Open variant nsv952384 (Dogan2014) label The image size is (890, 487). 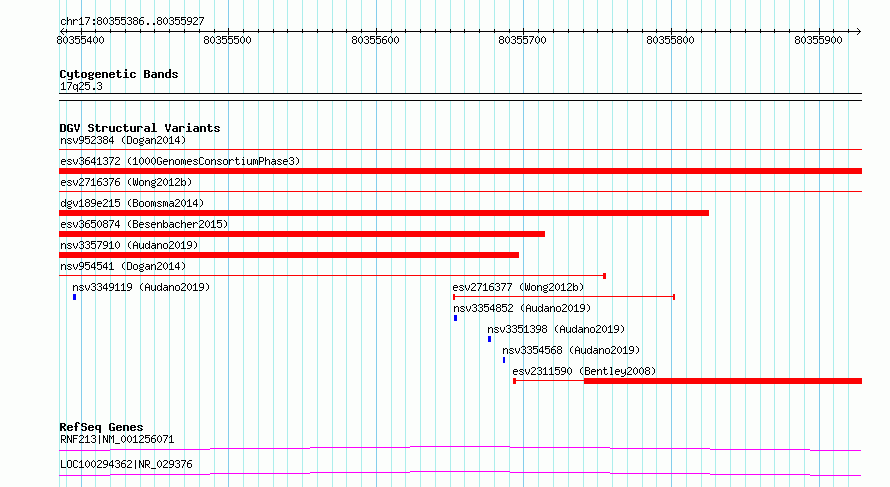[x=123, y=140]
